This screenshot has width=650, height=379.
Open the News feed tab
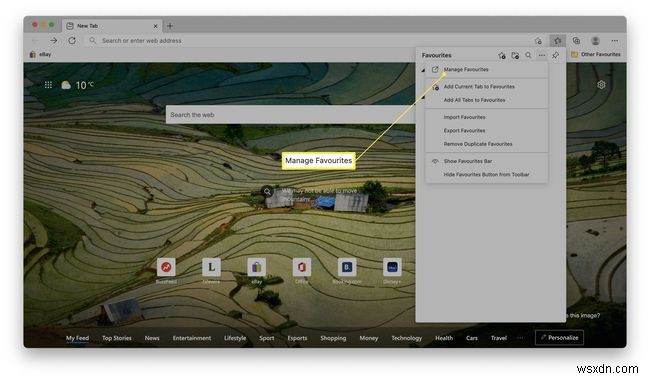pos(152,338)
